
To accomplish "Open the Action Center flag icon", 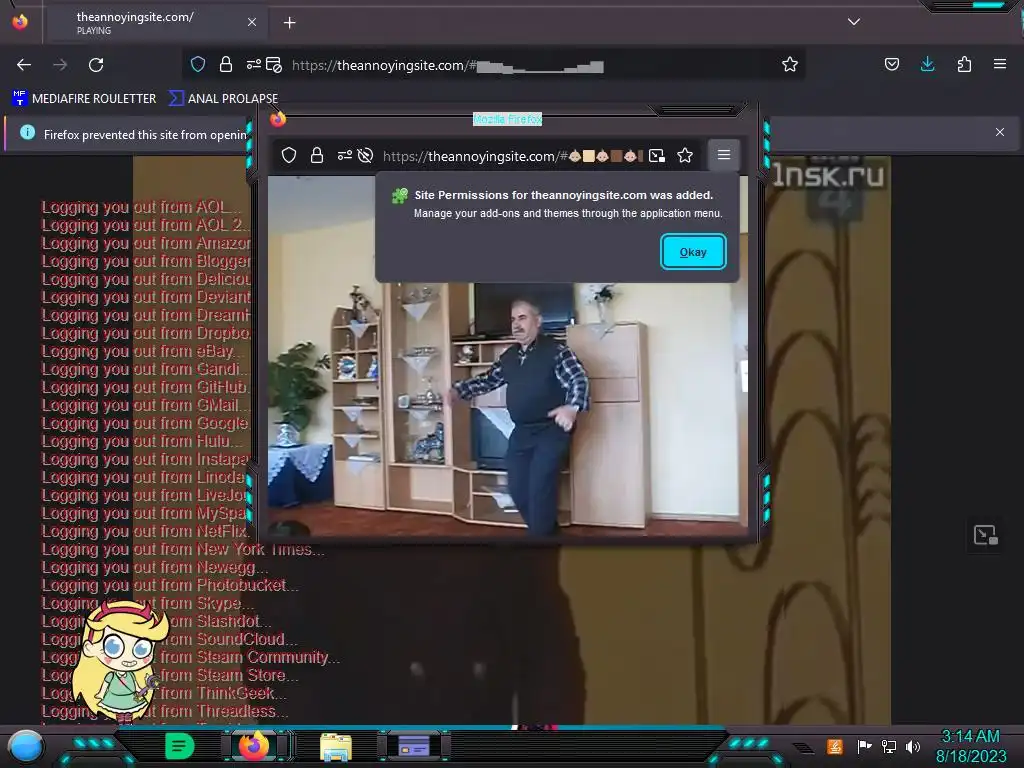I will 864,746.
